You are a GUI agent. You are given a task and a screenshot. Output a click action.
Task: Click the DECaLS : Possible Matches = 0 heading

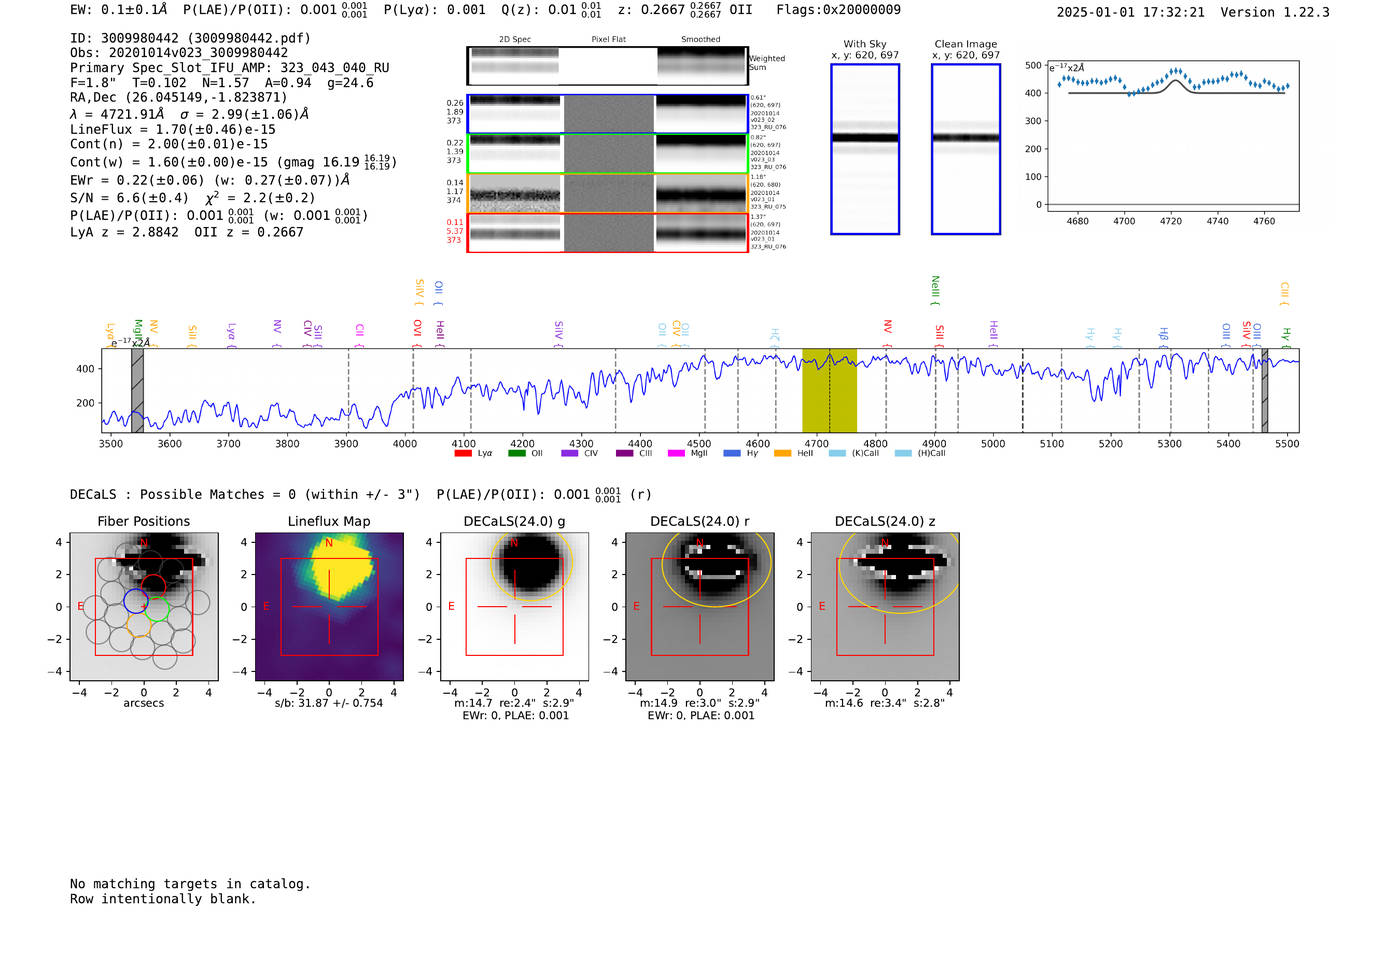(x=245, y=495)
